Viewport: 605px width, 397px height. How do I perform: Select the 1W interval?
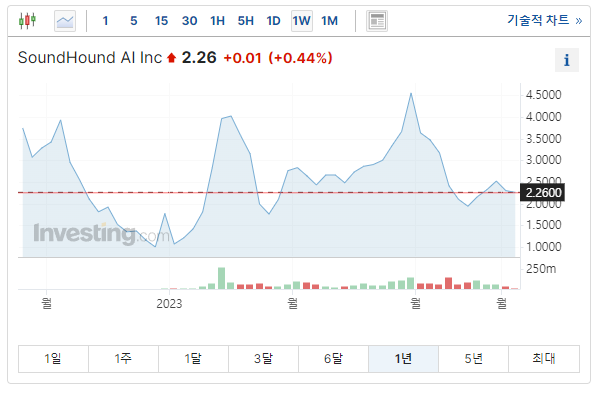pyautogui.click(x=301, y=21)
